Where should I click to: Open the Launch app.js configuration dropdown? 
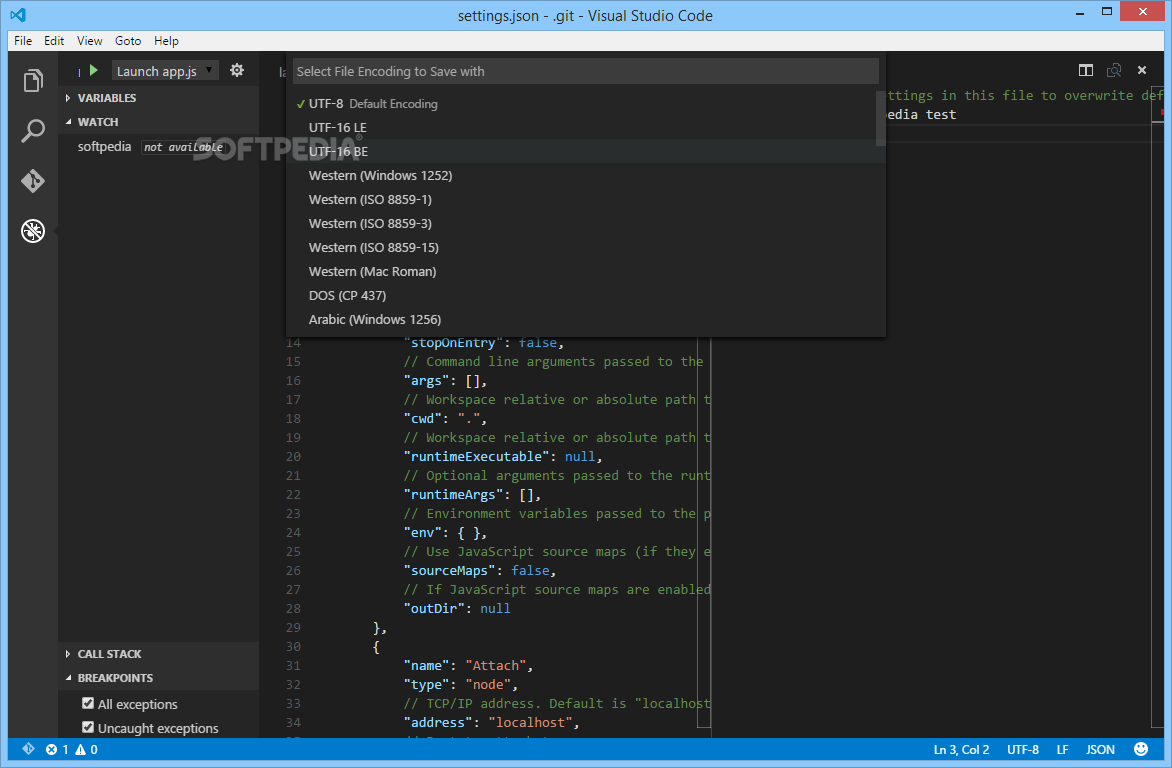pyautogui.click(x=165, y=70)
